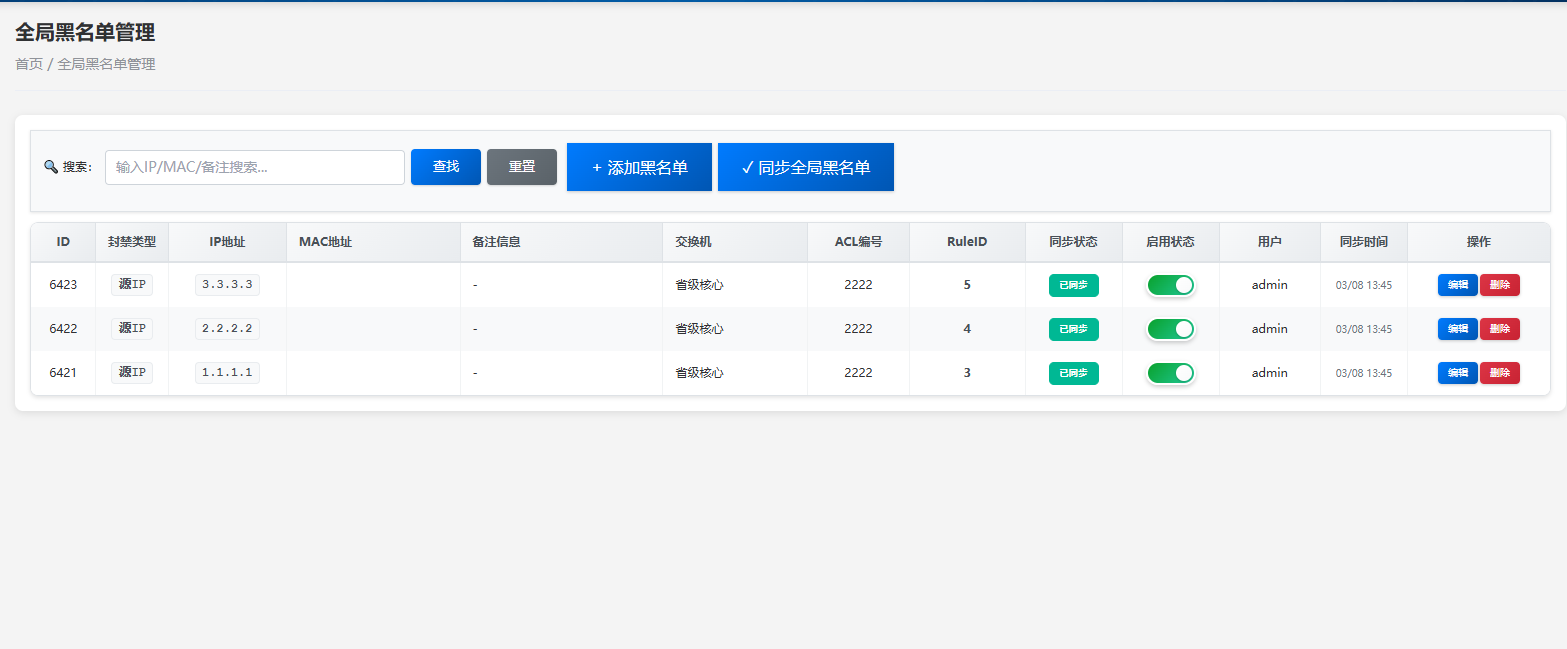
Task: Click the 已同步 badge in row 6421
Action: point(1074,372)
